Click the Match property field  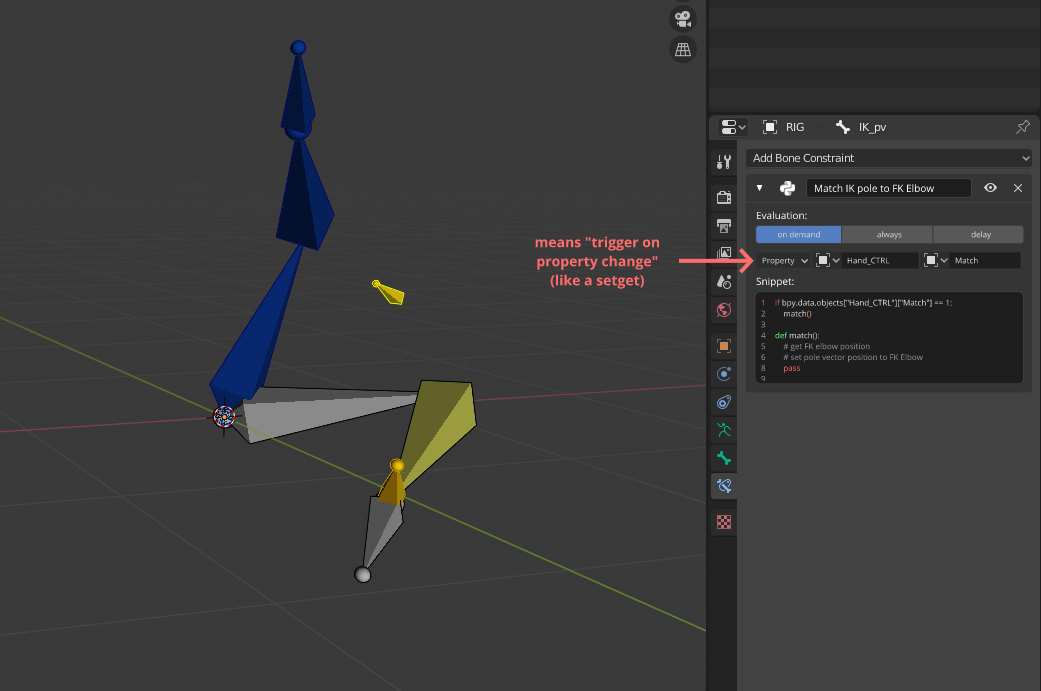tap(985, 261)
